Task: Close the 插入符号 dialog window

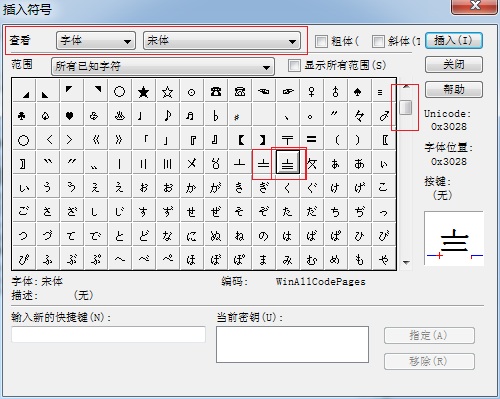Action: [x=475, y=6]
